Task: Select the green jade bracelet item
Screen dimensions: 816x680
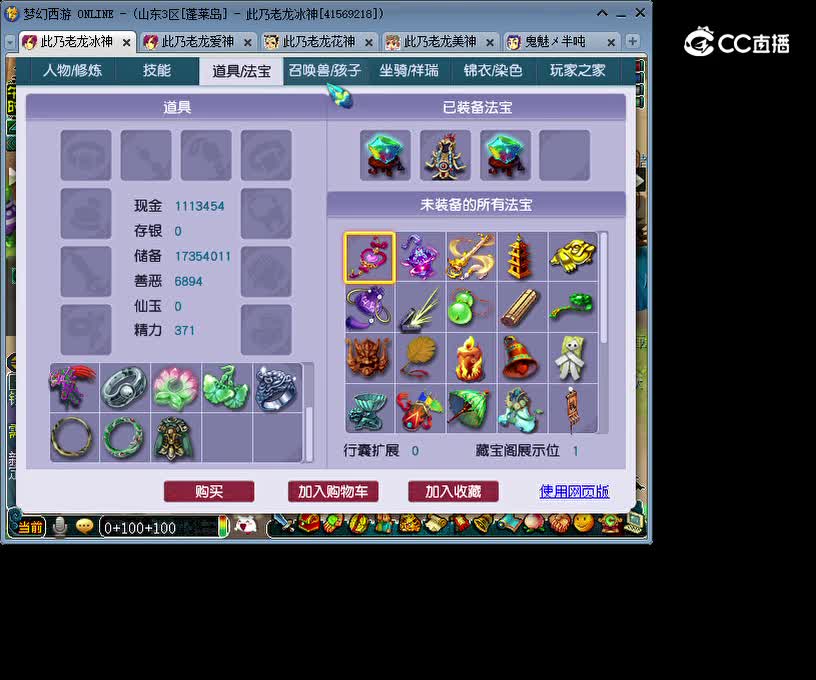Action: [x=125, y=438]
